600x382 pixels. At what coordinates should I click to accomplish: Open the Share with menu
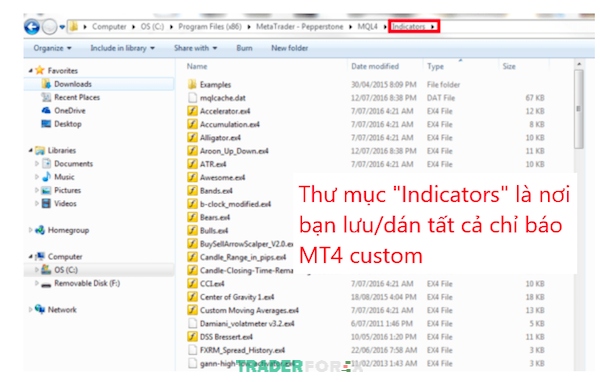196,48
